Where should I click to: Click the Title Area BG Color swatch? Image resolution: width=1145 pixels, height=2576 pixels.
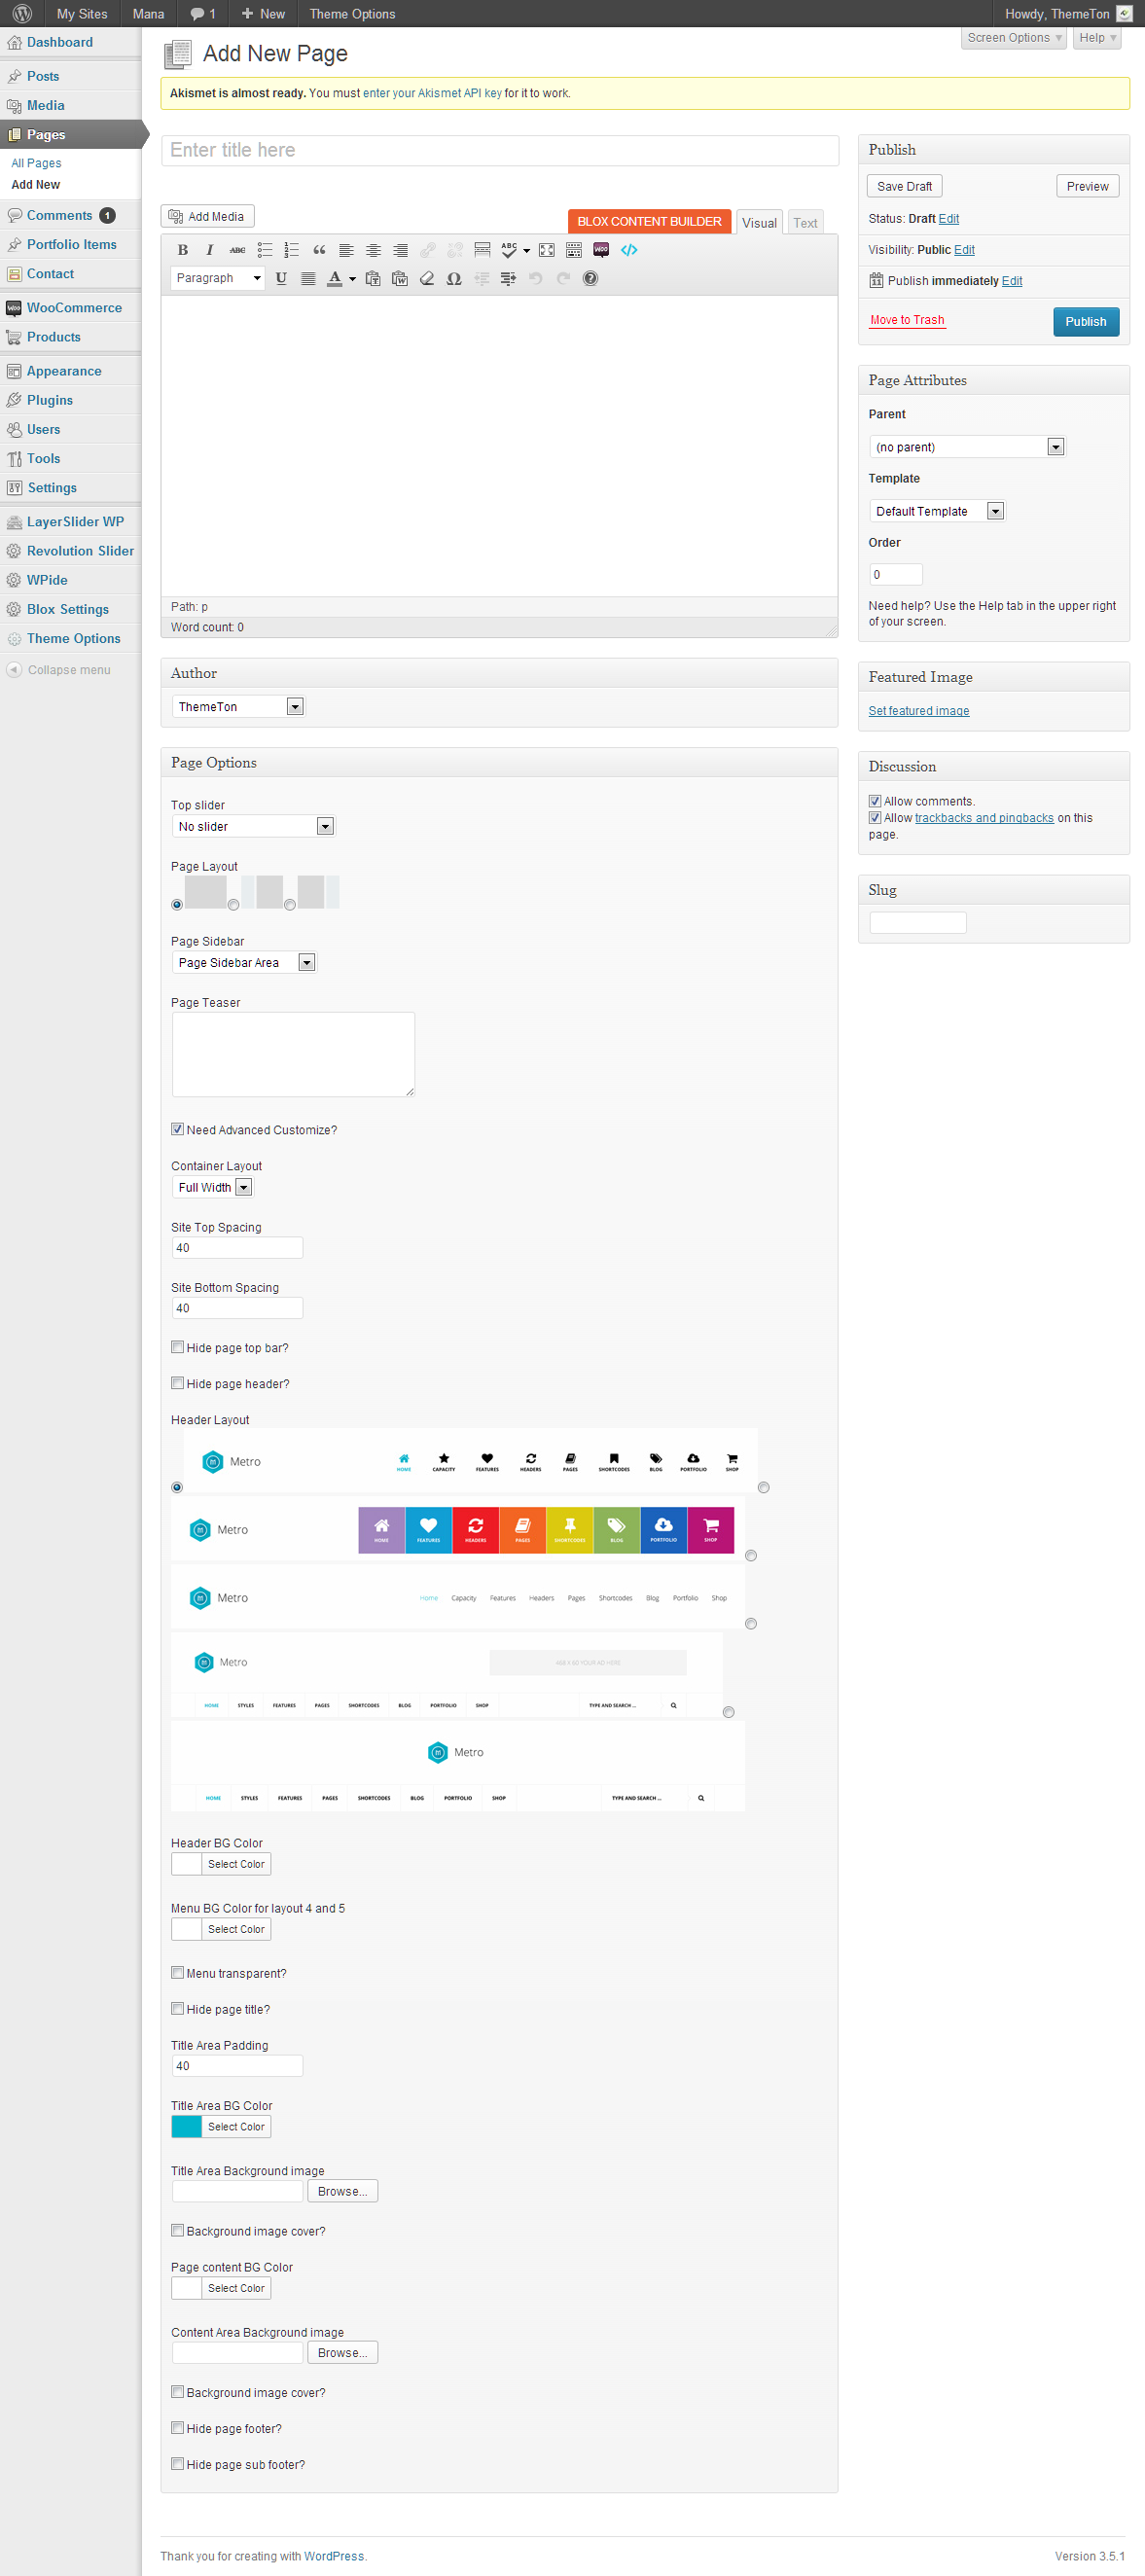tap(187, 2127)
